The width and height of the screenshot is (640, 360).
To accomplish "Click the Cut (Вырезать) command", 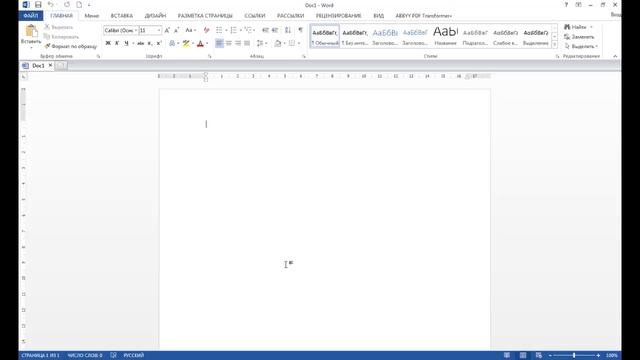I will point(58,27).
